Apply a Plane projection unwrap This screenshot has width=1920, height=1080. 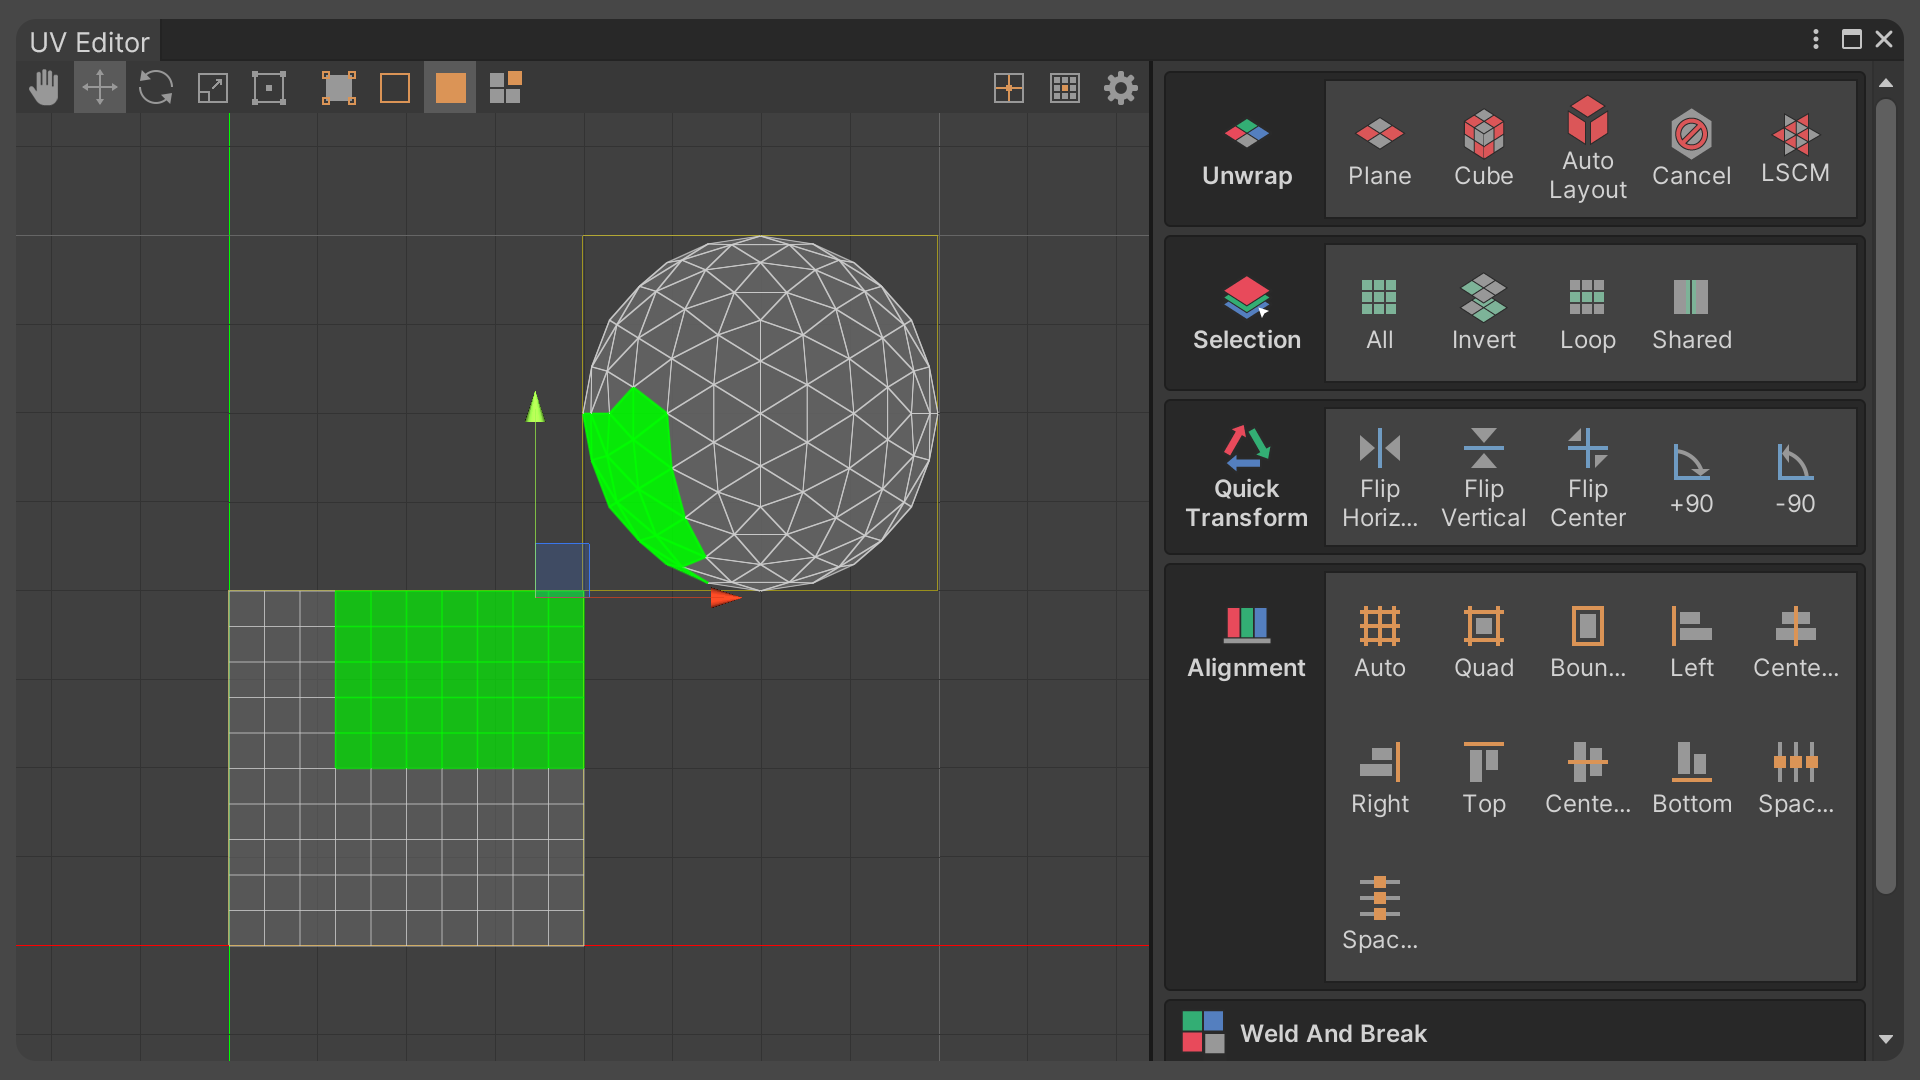click(x=1379, y=150)
